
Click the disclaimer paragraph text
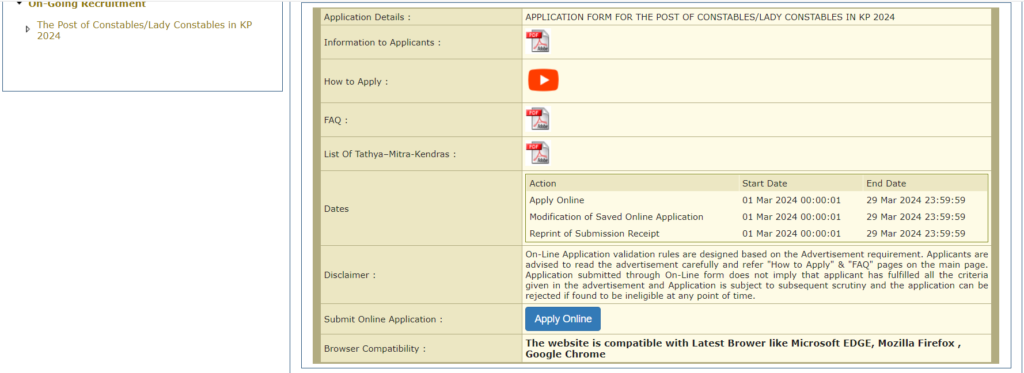coord(757,275)
